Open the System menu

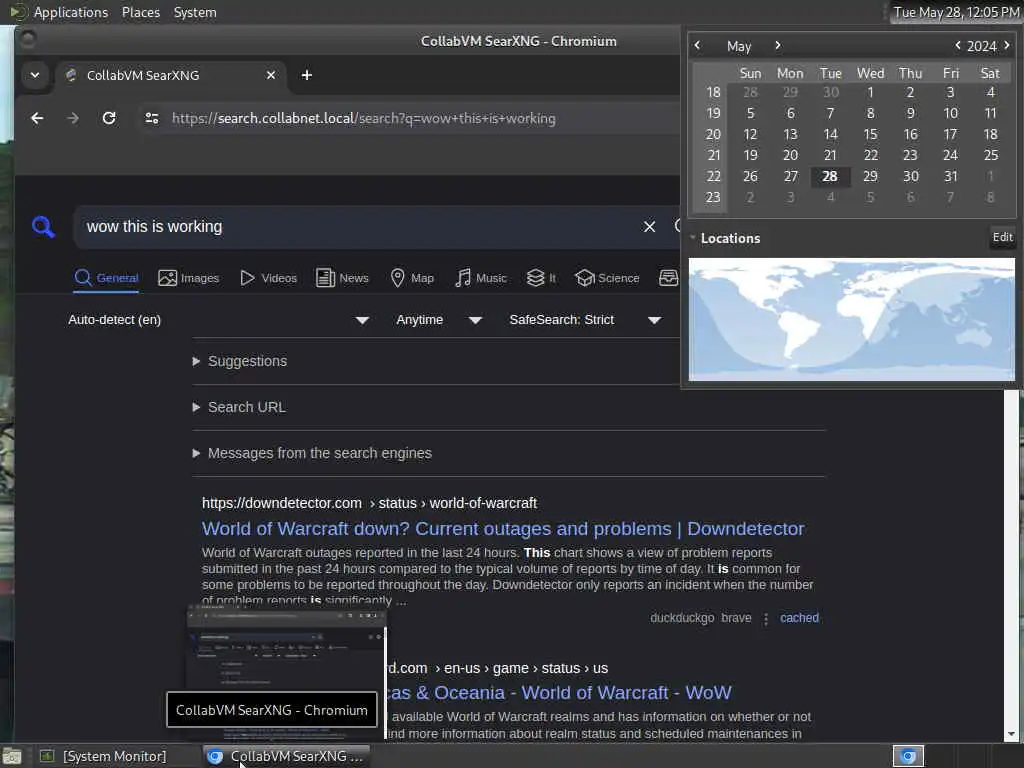(x=195, y=12)
